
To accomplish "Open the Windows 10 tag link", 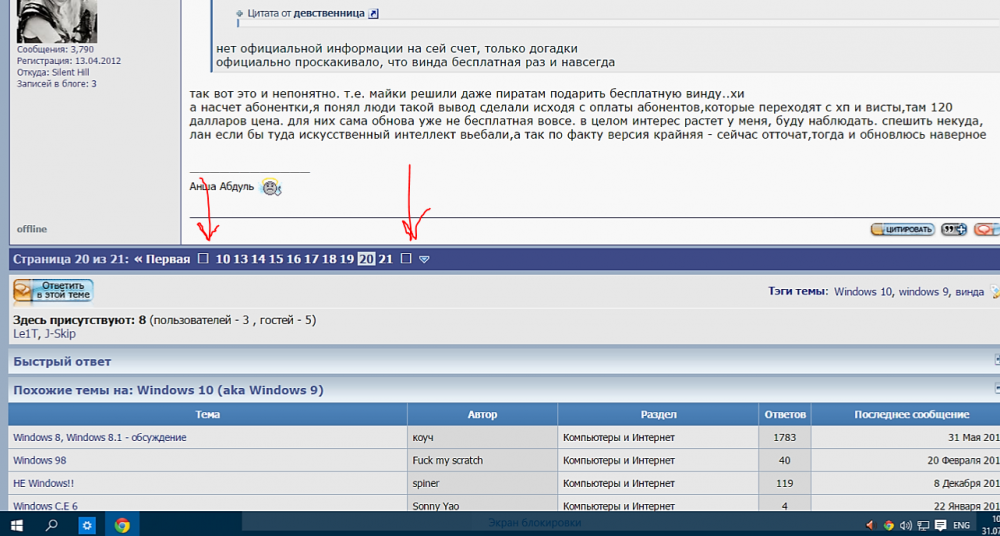I will tap(863, 292).
